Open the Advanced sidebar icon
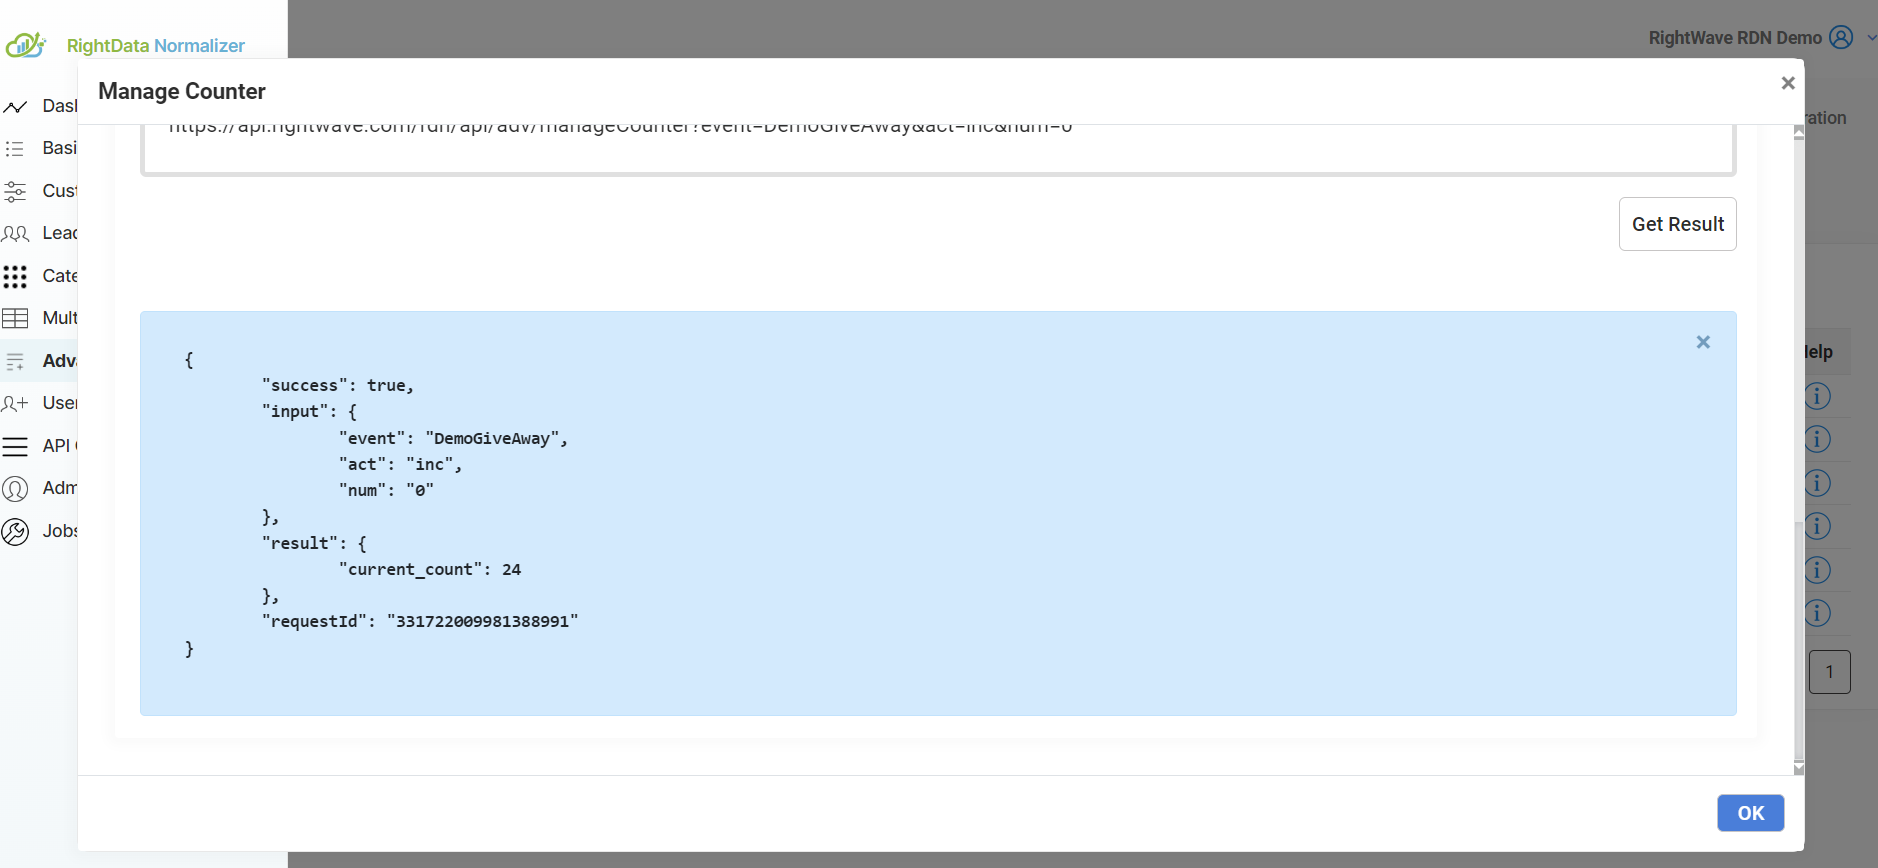The width and height of the screenshot is (1878, 868). pos(15,361)
